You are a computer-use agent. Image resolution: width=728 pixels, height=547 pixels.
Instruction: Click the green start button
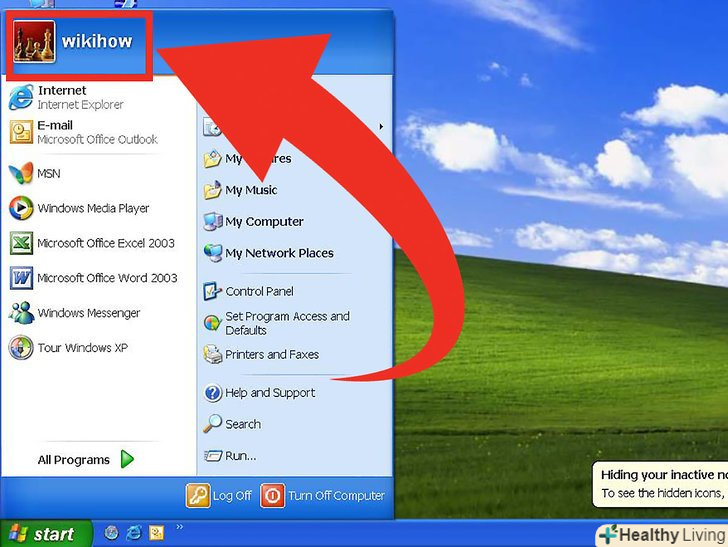(46, 534)
